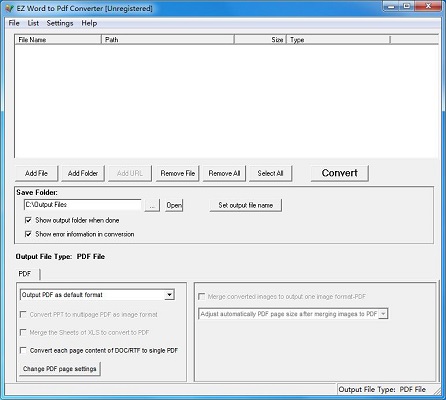Sort list by the Path column header
This screenshot has width=446, height=400.
(167, 40)
